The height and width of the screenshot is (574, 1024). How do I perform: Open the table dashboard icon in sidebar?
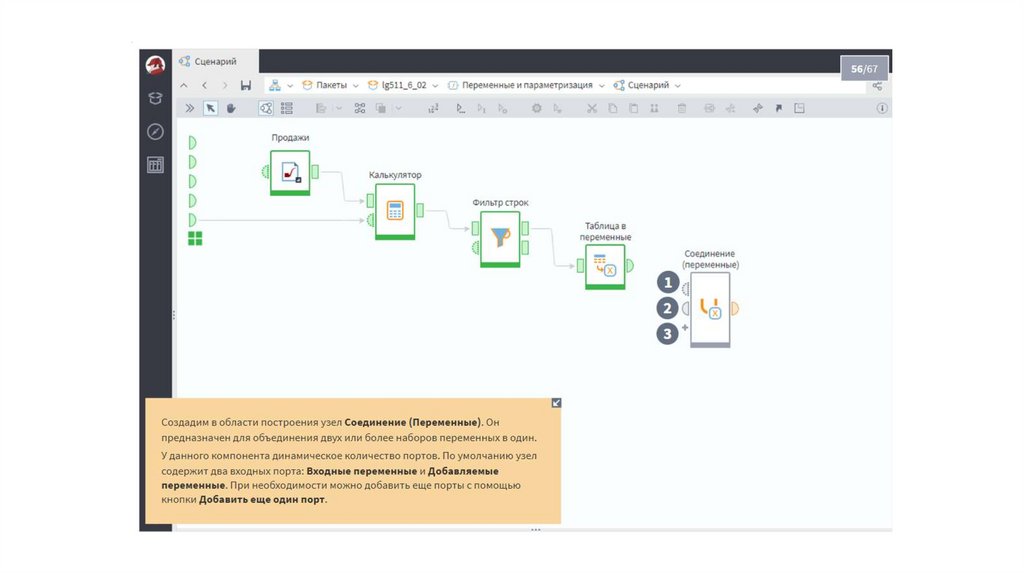click(x=155, y=165)
